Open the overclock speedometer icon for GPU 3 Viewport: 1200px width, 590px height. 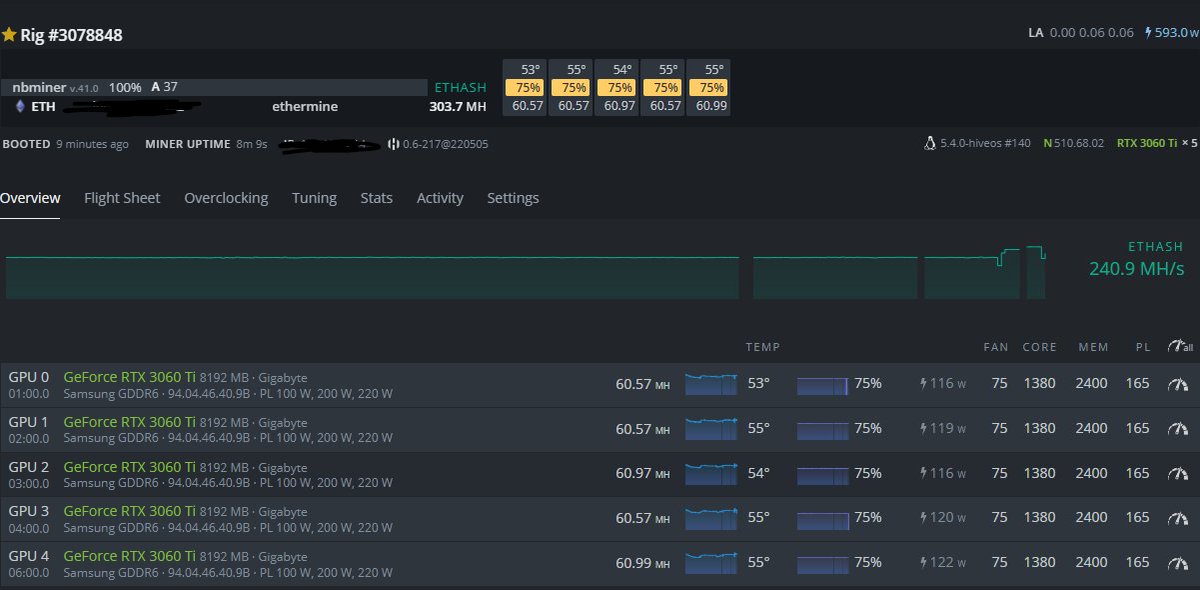pos(1179,518)
